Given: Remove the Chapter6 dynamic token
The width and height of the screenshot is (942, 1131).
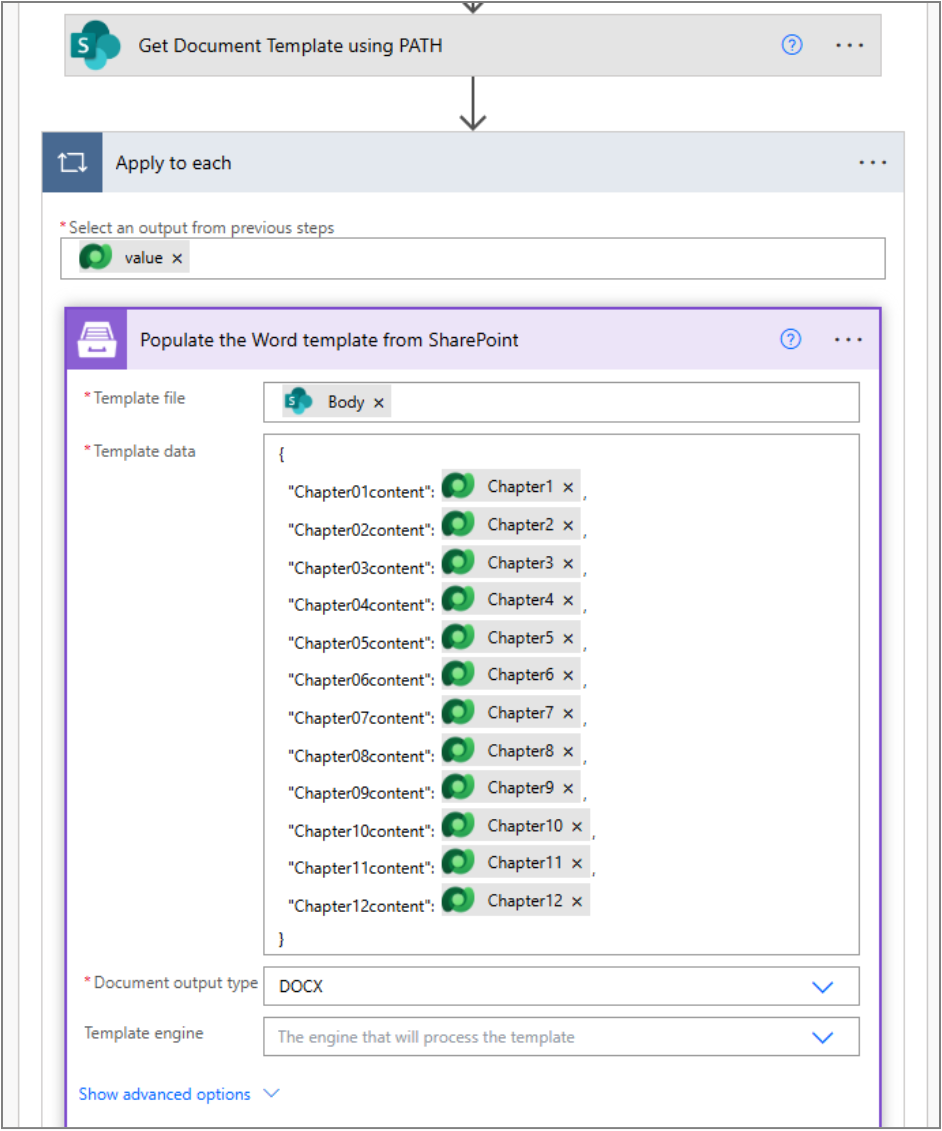Looking at the screenshot, I should click(568, 675).
